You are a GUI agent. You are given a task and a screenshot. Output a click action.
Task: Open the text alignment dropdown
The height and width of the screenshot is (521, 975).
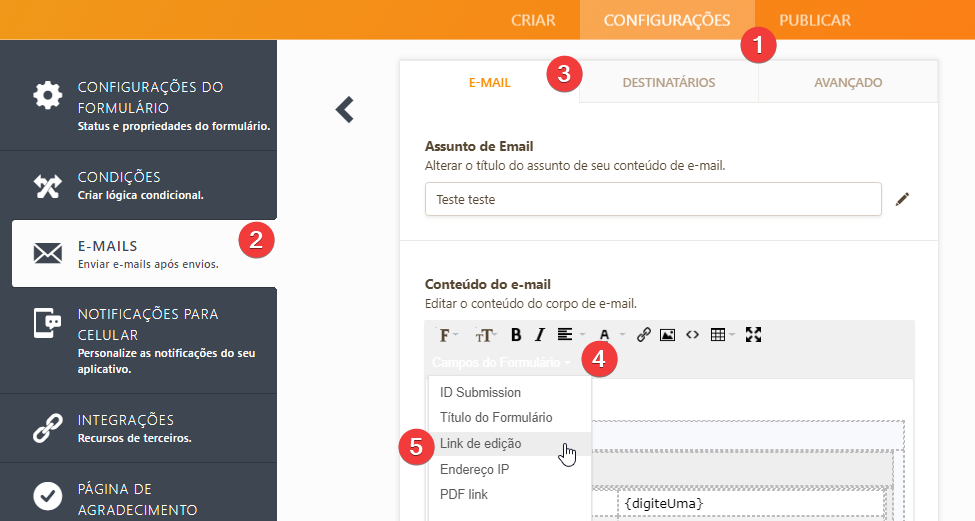[569, 335]
